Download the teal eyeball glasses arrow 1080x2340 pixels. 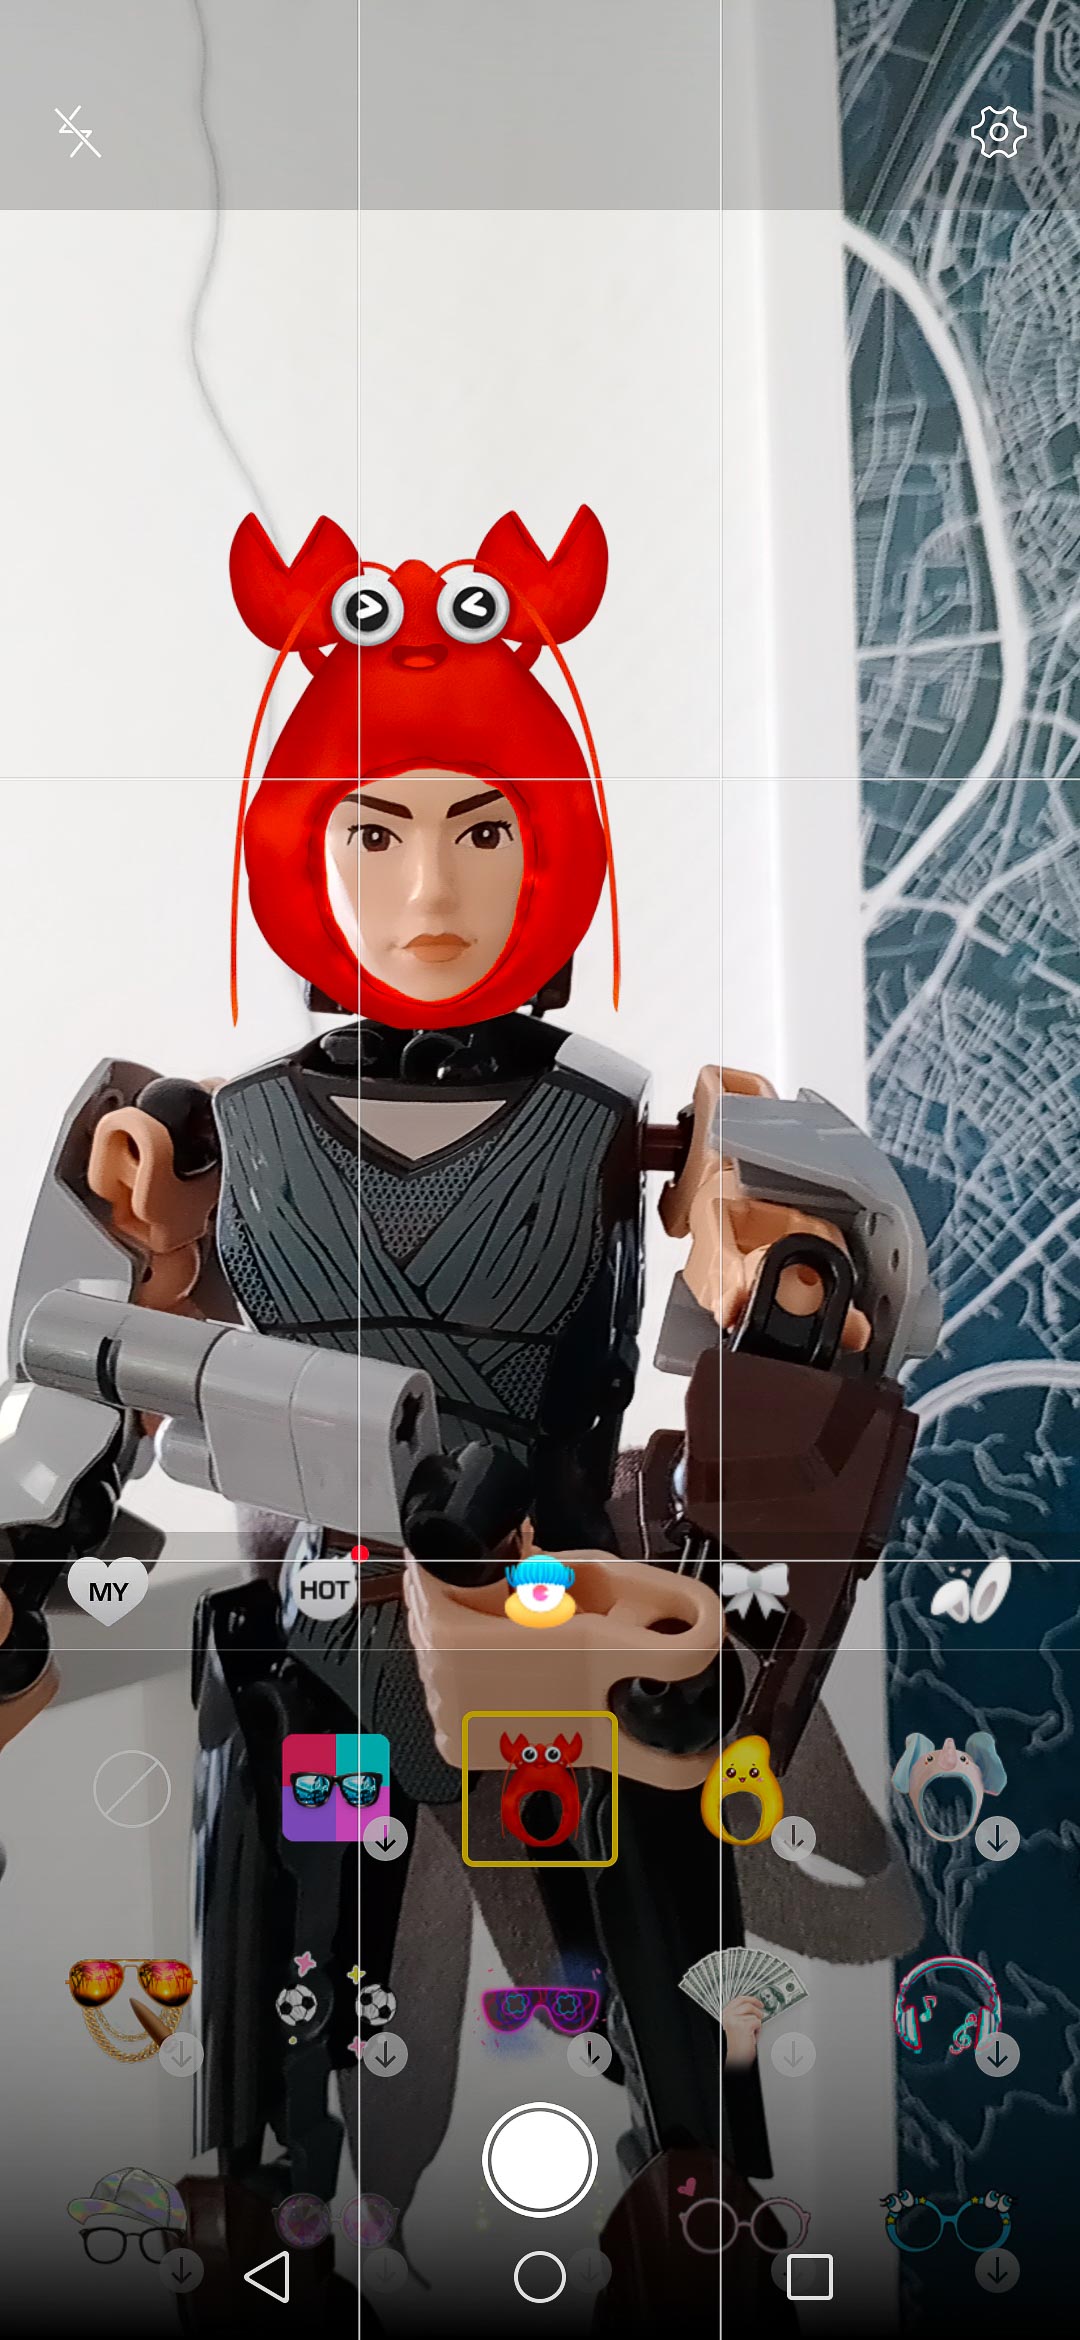(x=997, y=2271)
